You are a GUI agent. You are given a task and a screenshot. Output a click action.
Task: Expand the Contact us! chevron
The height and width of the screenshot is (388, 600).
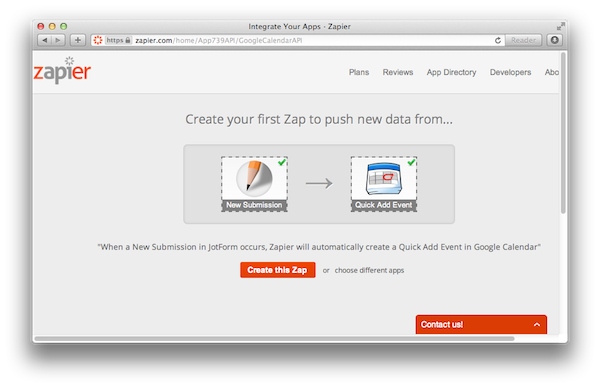537,324
